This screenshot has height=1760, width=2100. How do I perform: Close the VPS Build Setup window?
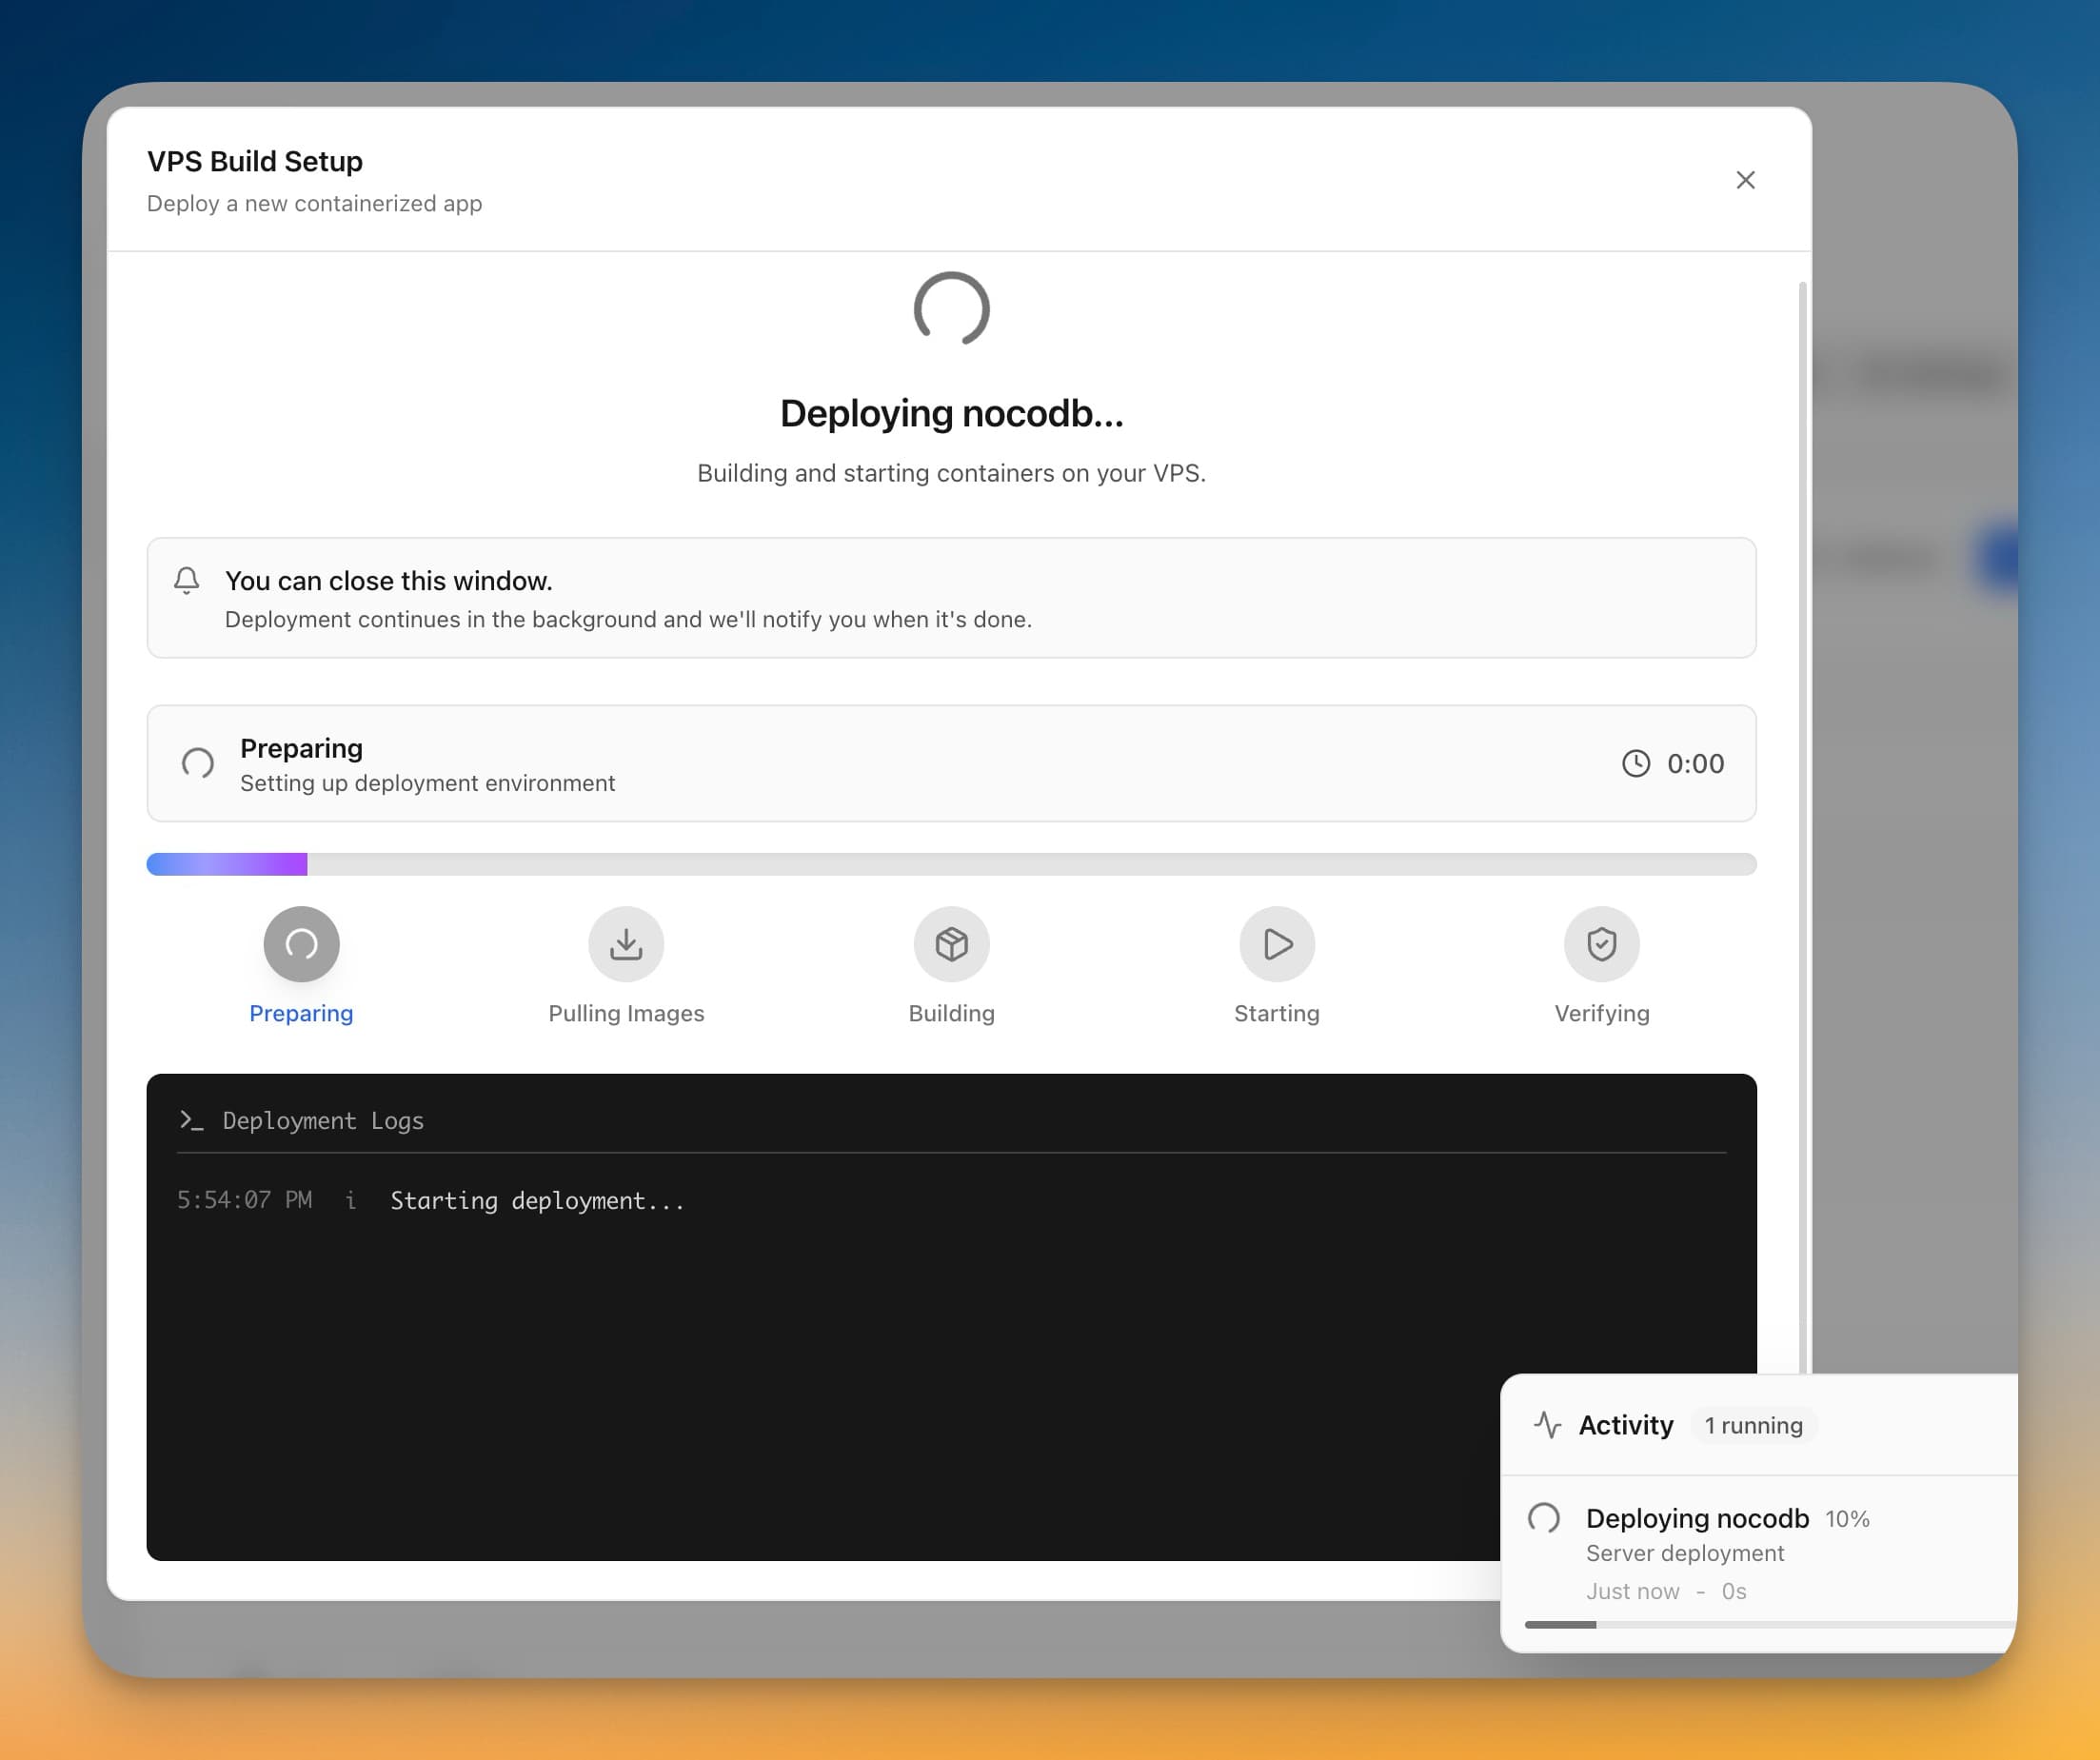1746,180
